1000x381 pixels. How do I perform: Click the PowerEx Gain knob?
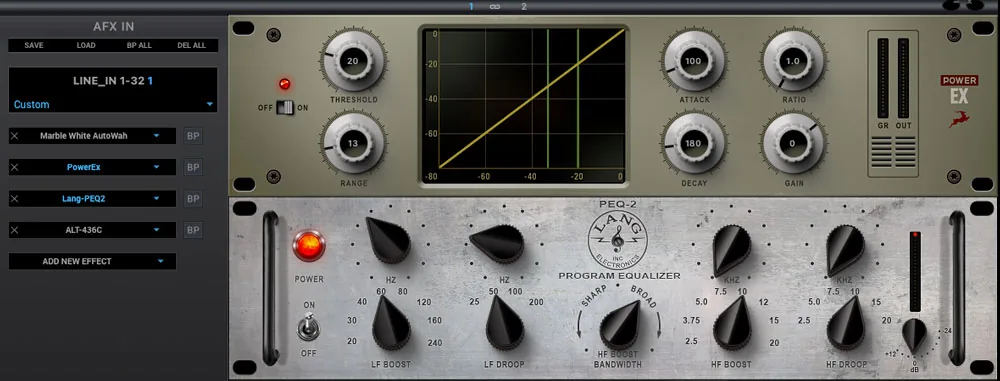tap(793, 144)
